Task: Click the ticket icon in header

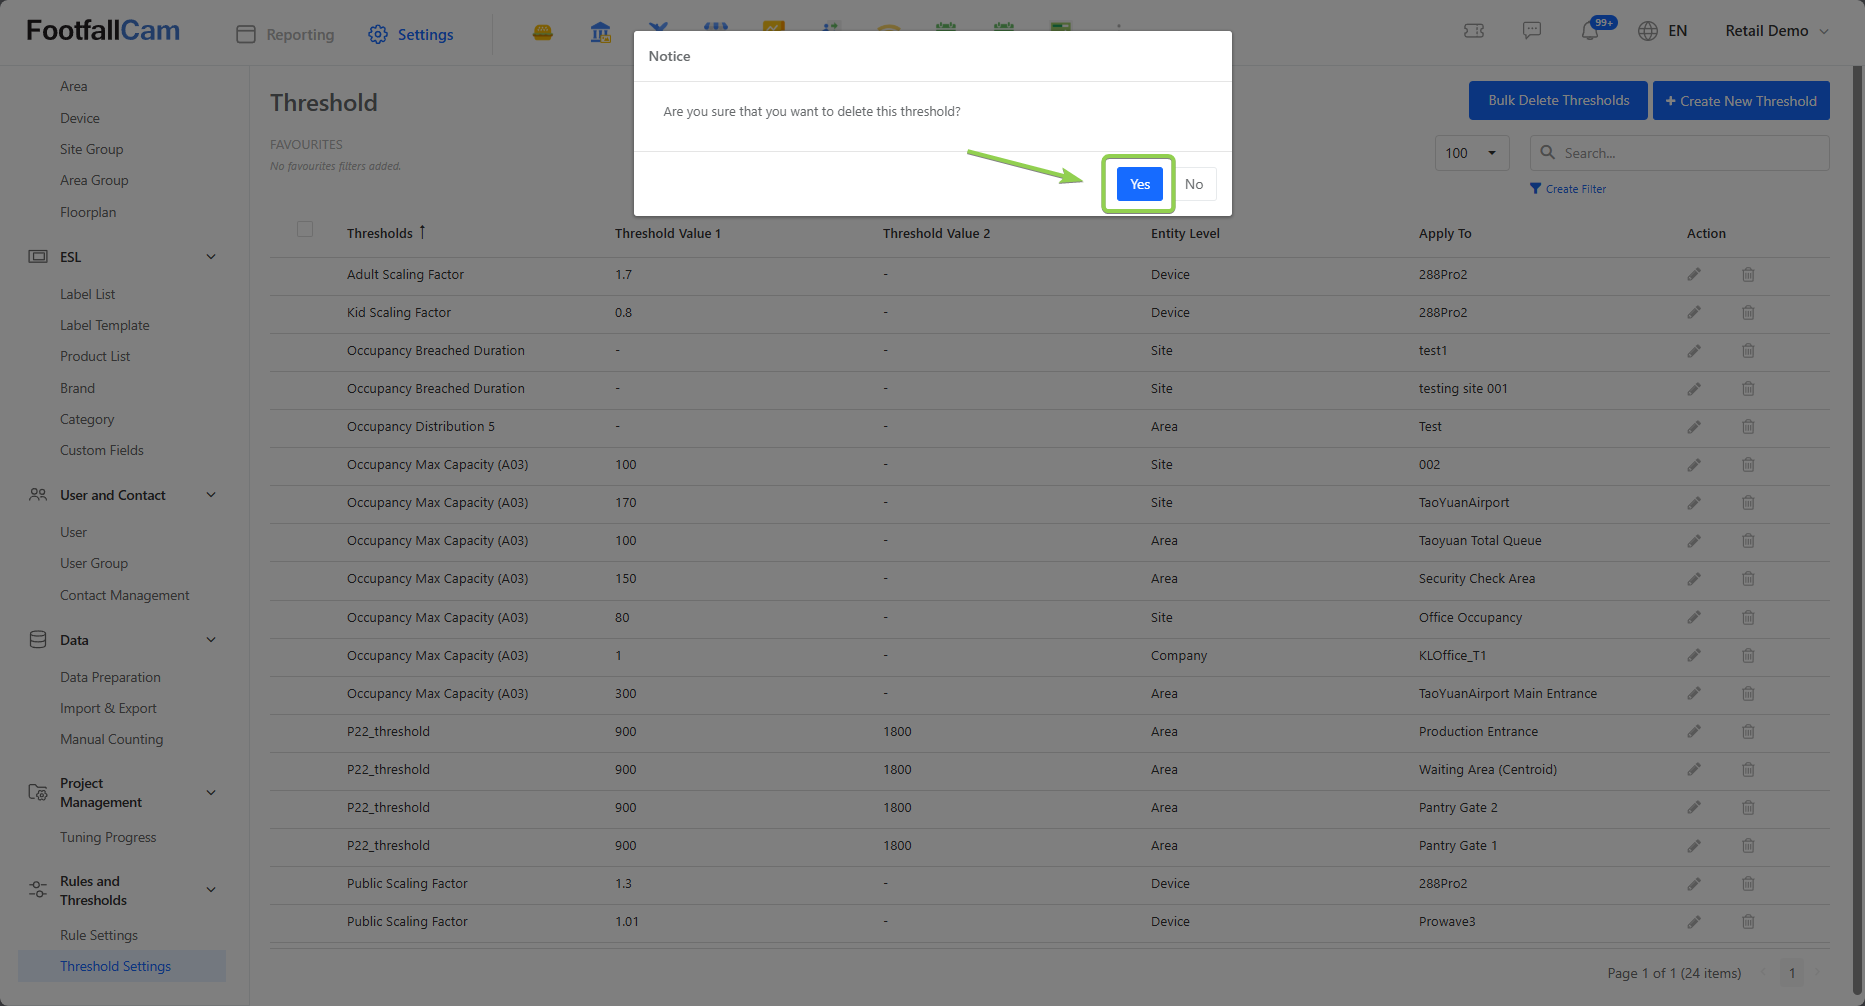Action: 1473,31
